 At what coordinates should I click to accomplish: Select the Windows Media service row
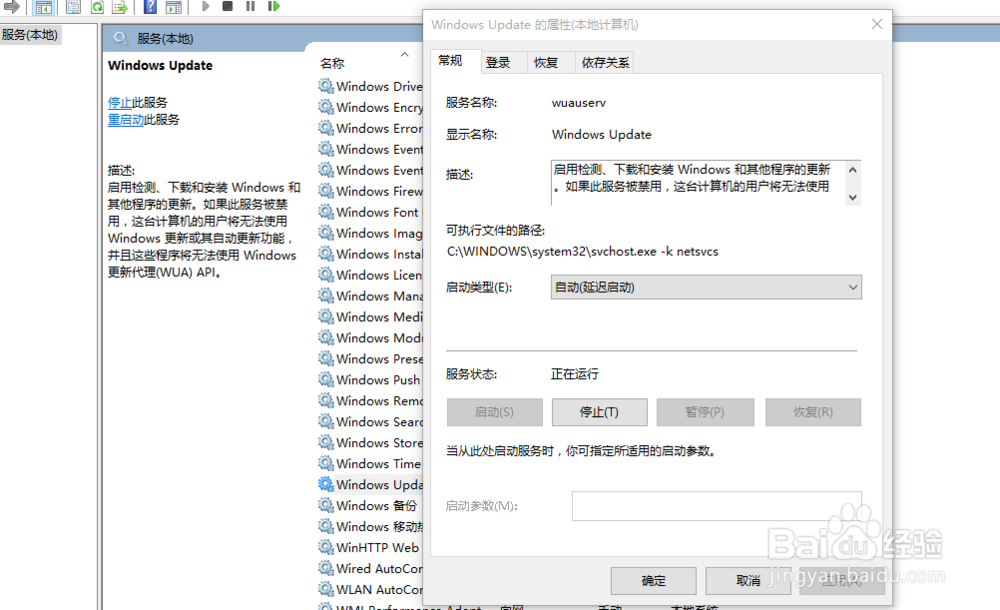click(x=371, y=317)
